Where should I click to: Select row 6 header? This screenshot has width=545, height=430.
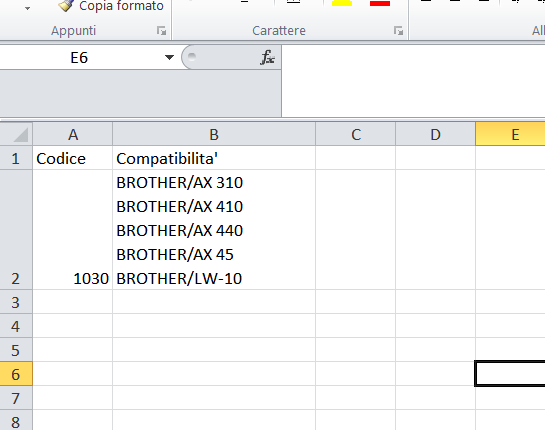click(x=16, y=374)
